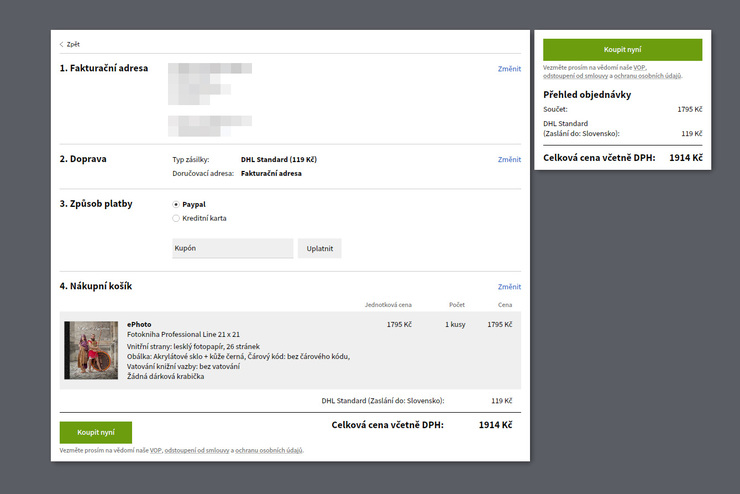Viewport: 740px width, 494px height.
Task: Open VOP link in bottom footer notice
Action: [155, 450]
